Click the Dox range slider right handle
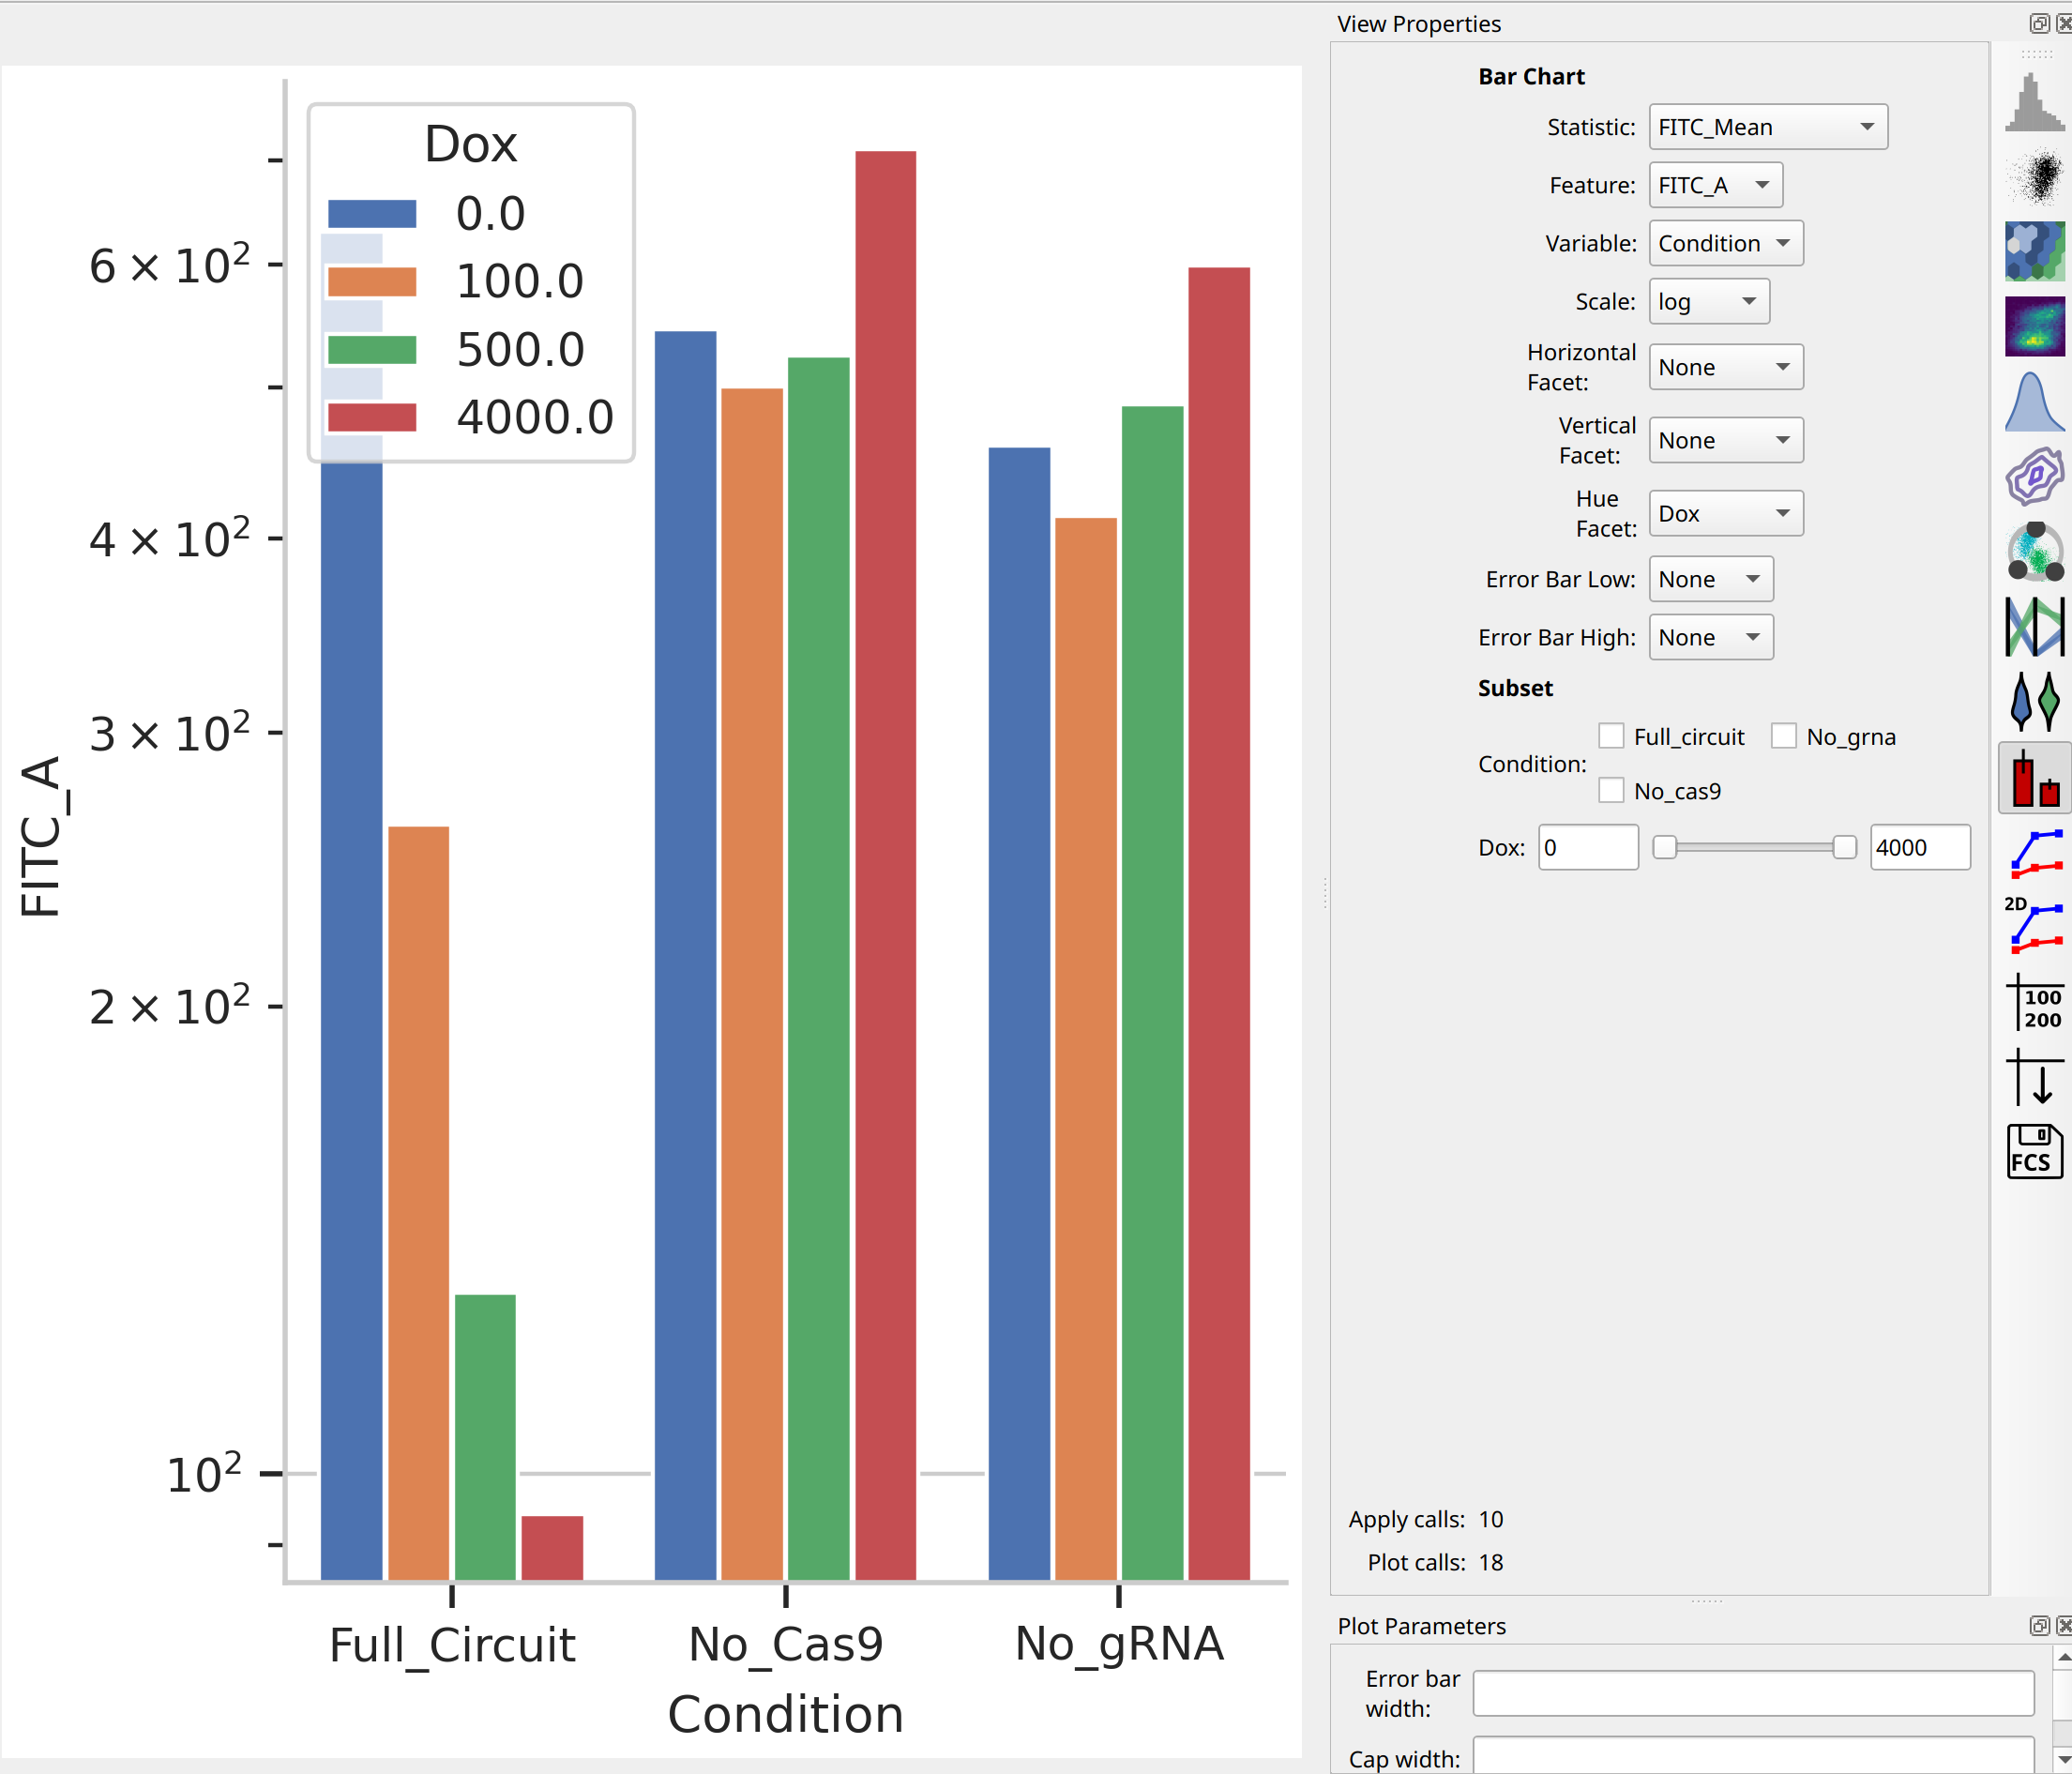 [x=1844, y=847]
